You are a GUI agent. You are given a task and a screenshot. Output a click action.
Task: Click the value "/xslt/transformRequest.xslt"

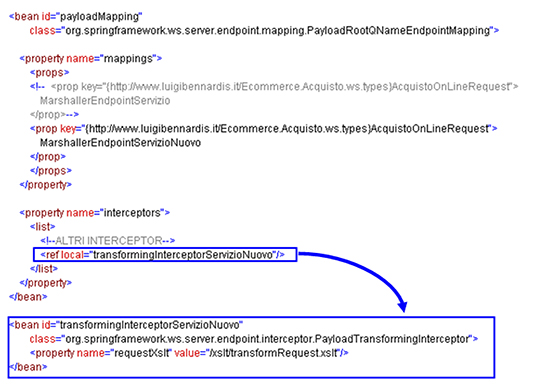pos(274,353)
